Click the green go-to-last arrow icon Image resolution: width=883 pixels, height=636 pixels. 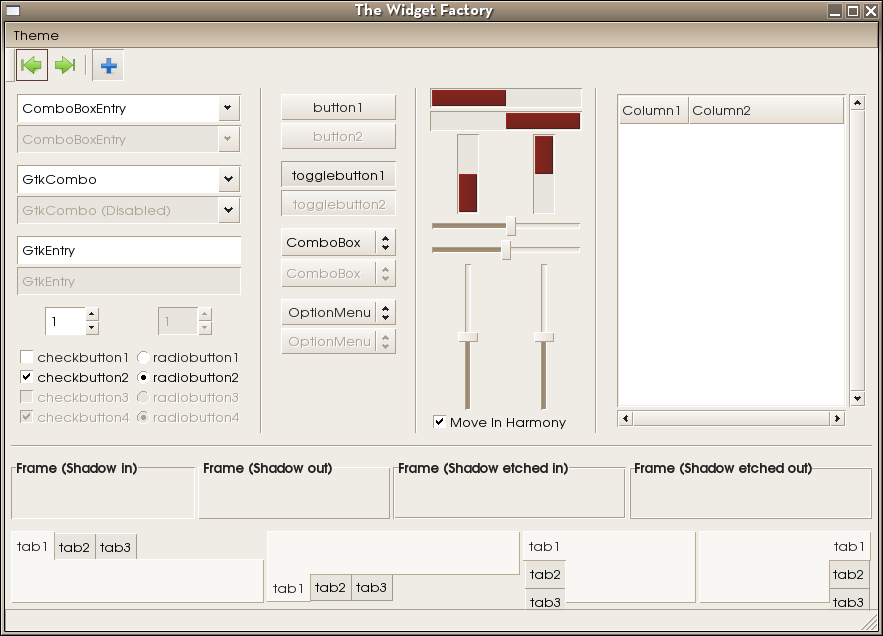65,65
